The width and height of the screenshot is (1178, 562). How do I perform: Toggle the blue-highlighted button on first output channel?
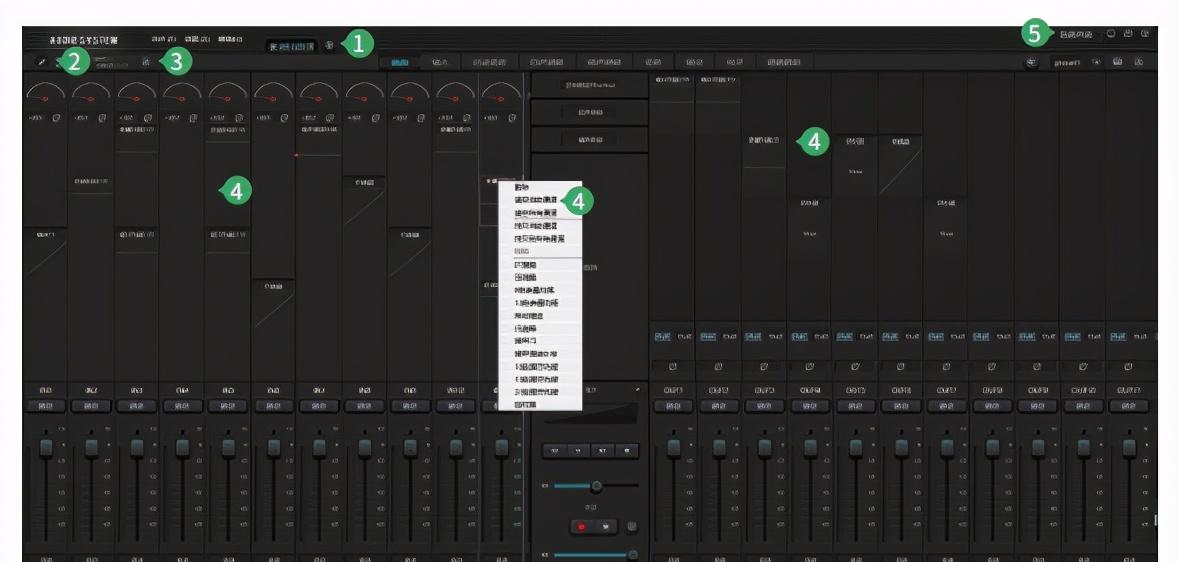662,337
